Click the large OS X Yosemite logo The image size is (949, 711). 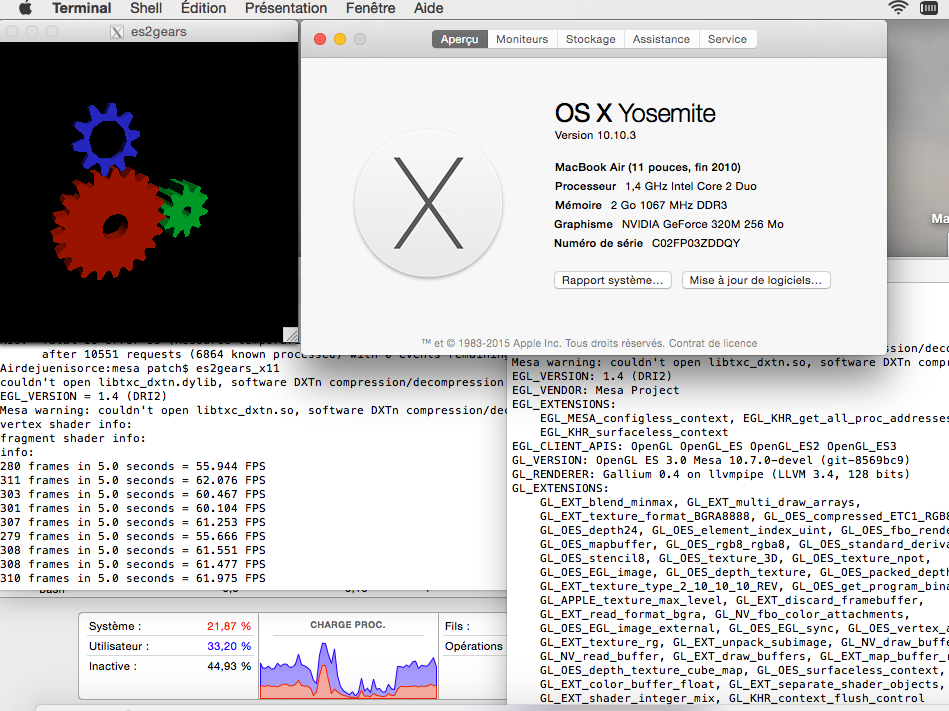(429, 203)
